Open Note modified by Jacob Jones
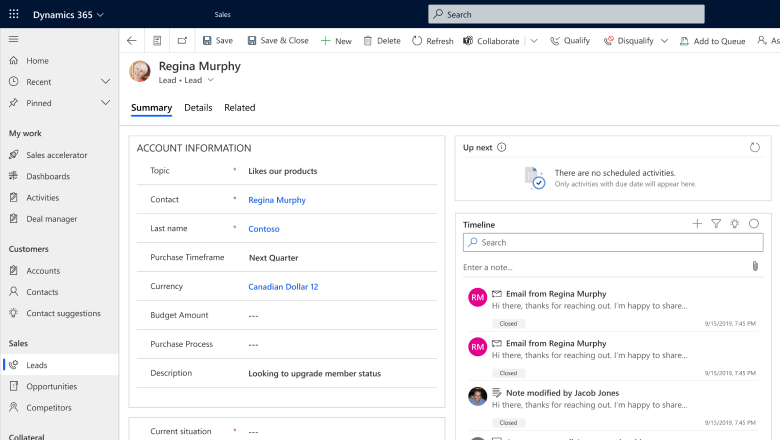The image size is (780, 440). pyautogui.click(x=562, y=393)
